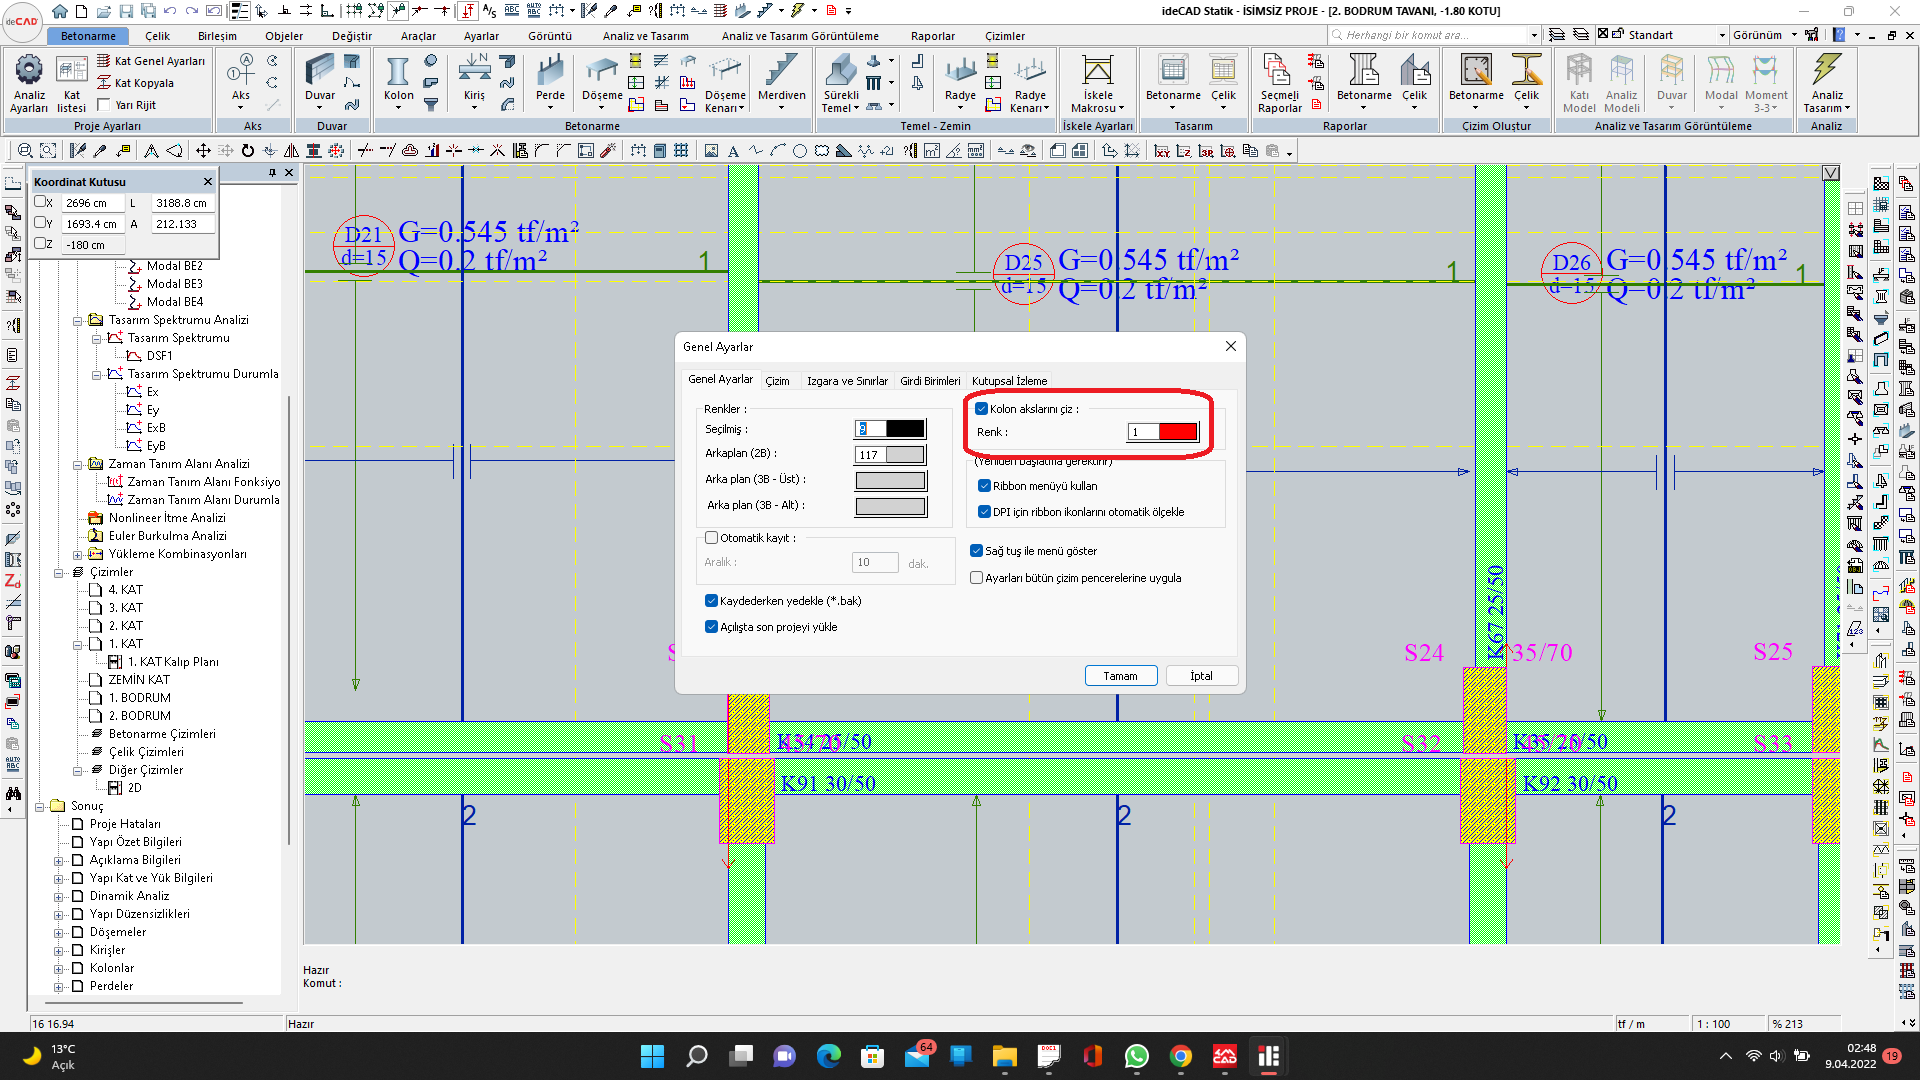This screenshot has width=1920, height=1080.
Task: Open Kat listesi tool
Action: [71, 82]
